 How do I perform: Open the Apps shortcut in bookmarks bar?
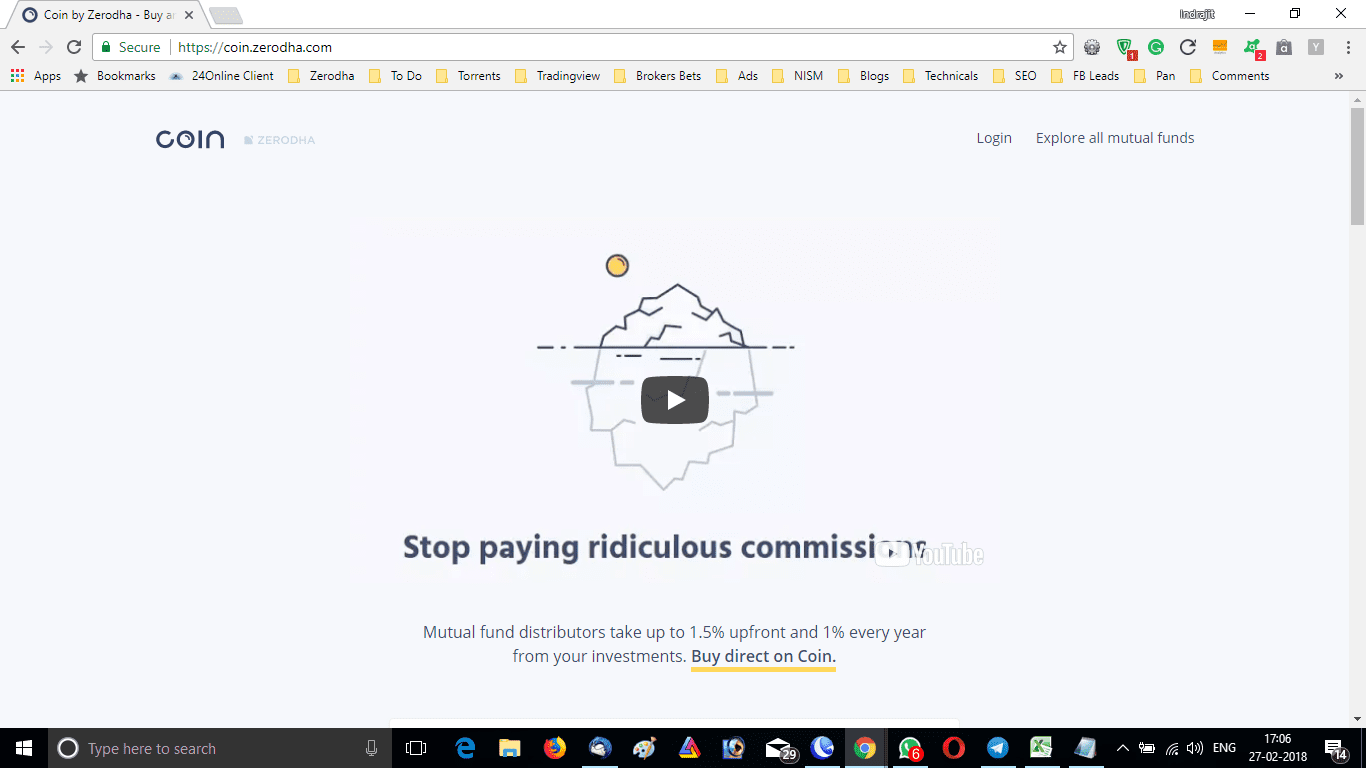click(36, 76)
